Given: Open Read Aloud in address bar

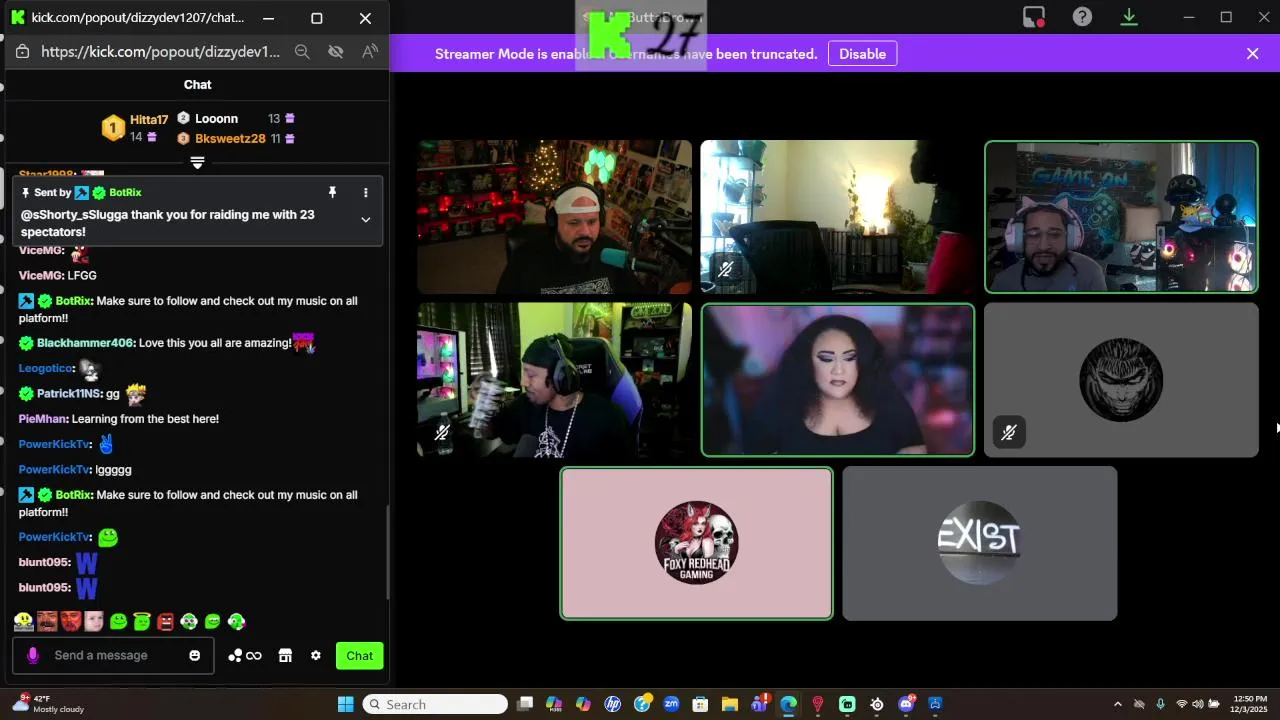Looking at the screenshot, I should tap(370, 52).
